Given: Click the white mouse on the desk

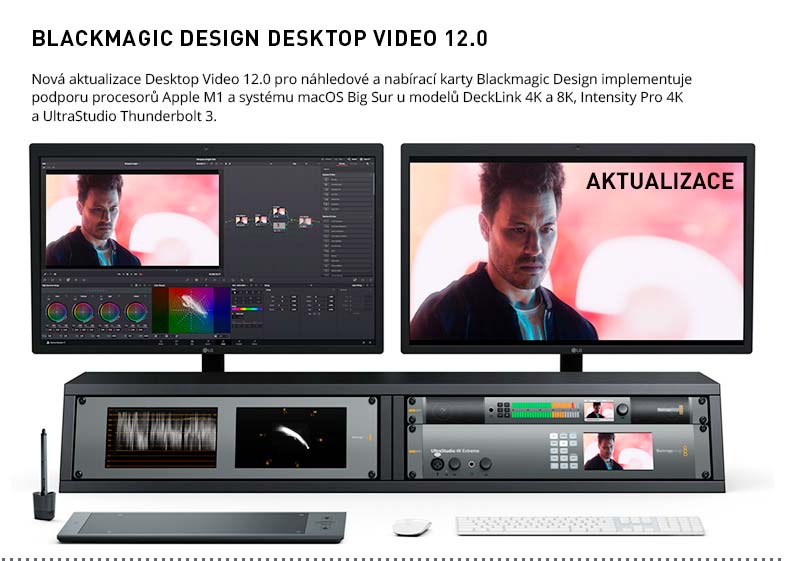Looking at the screenshot, I should click(412, 527).
